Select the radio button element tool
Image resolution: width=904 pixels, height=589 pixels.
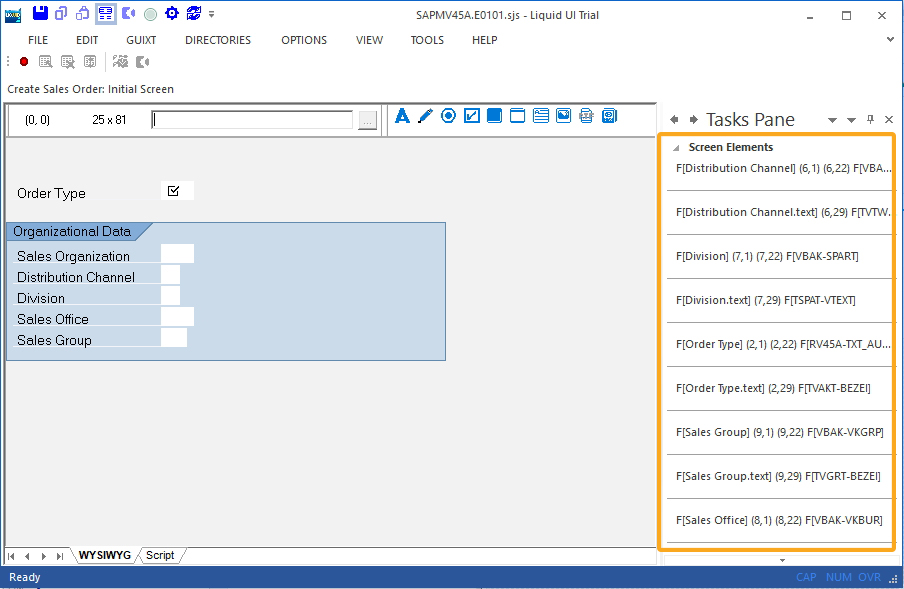[448, 116]
